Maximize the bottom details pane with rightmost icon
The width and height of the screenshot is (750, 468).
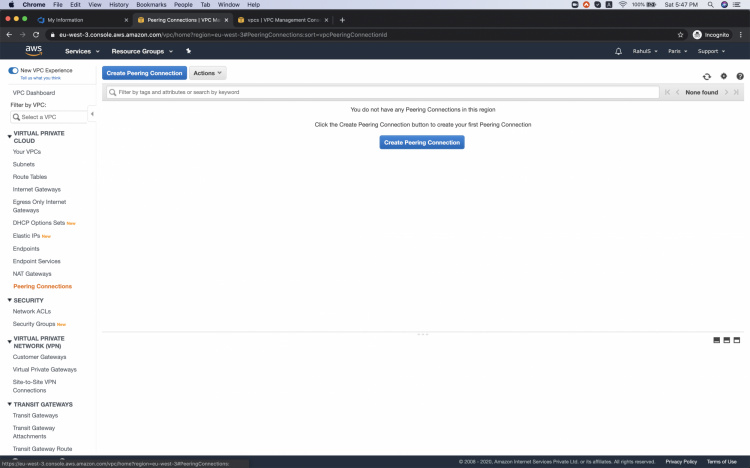[737, 340]
